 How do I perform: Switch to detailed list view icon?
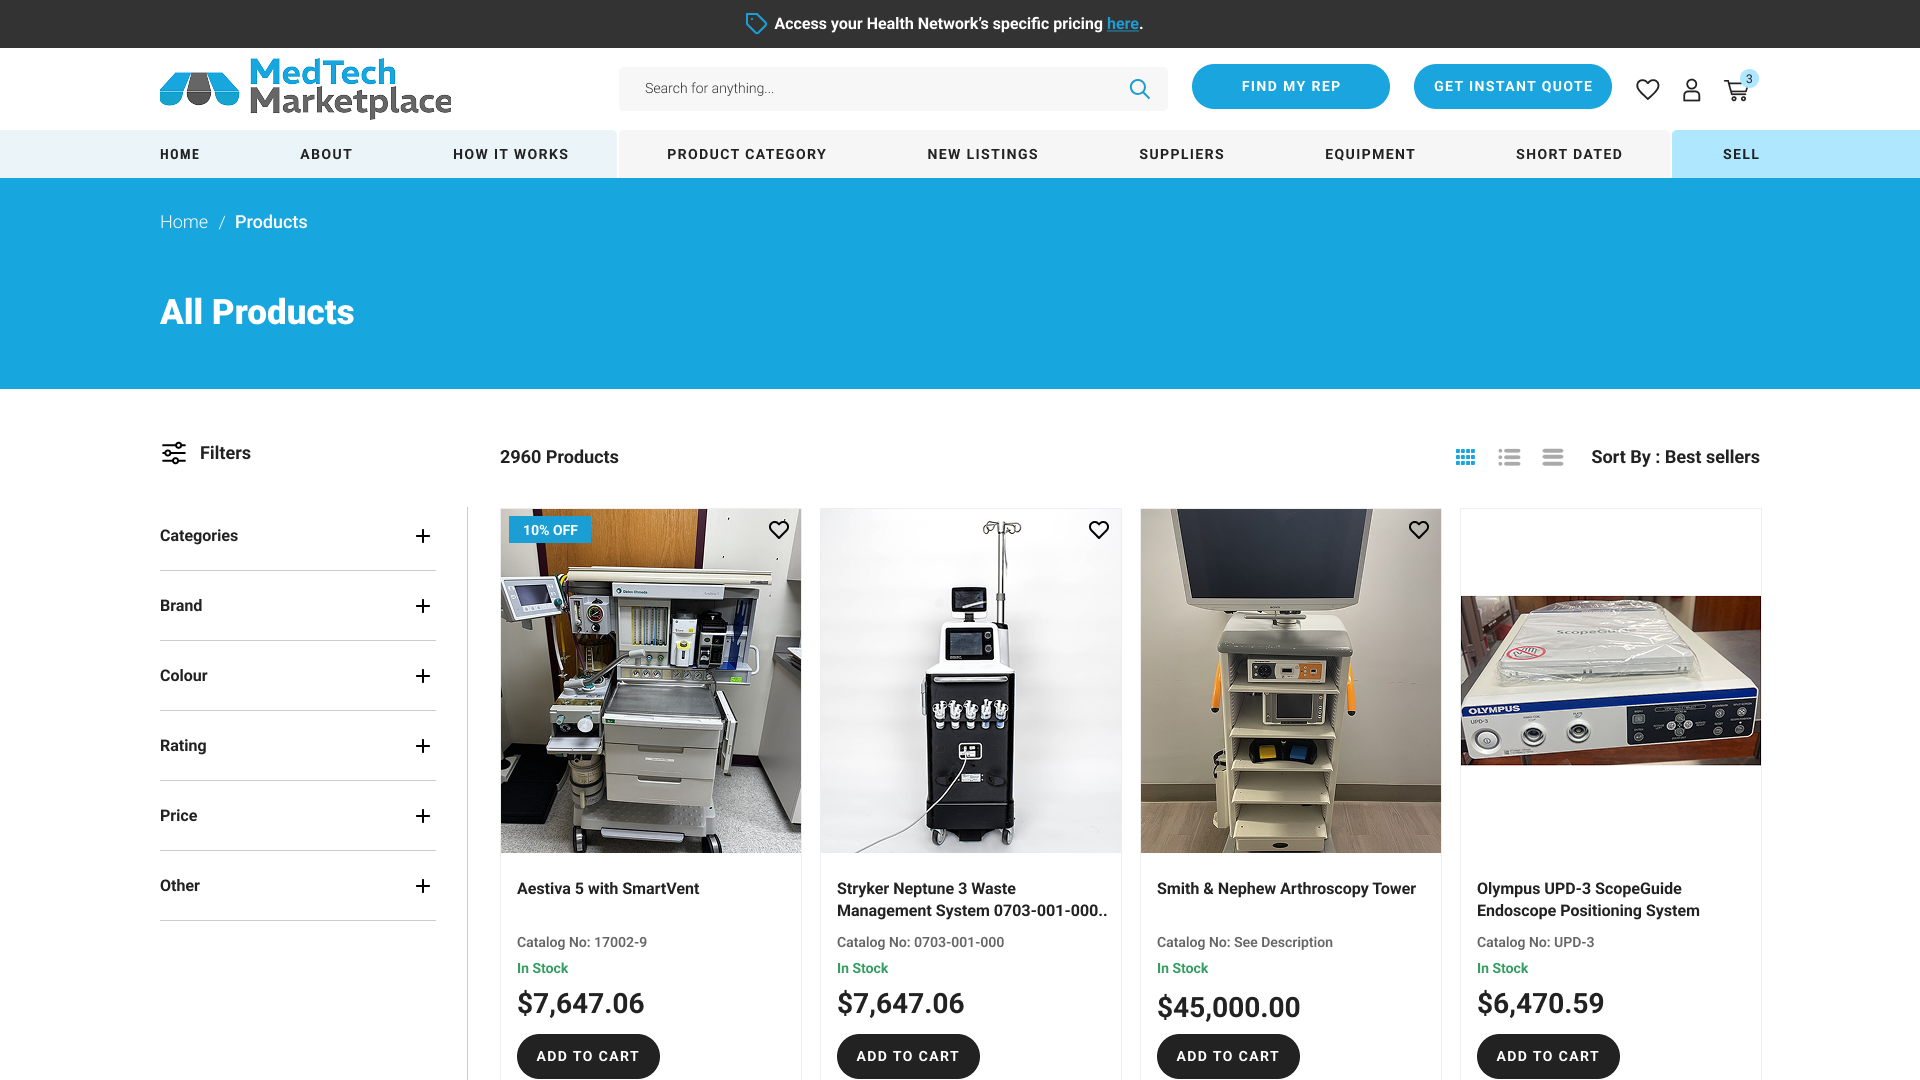pyautogui.click(x=1509, y=457)
